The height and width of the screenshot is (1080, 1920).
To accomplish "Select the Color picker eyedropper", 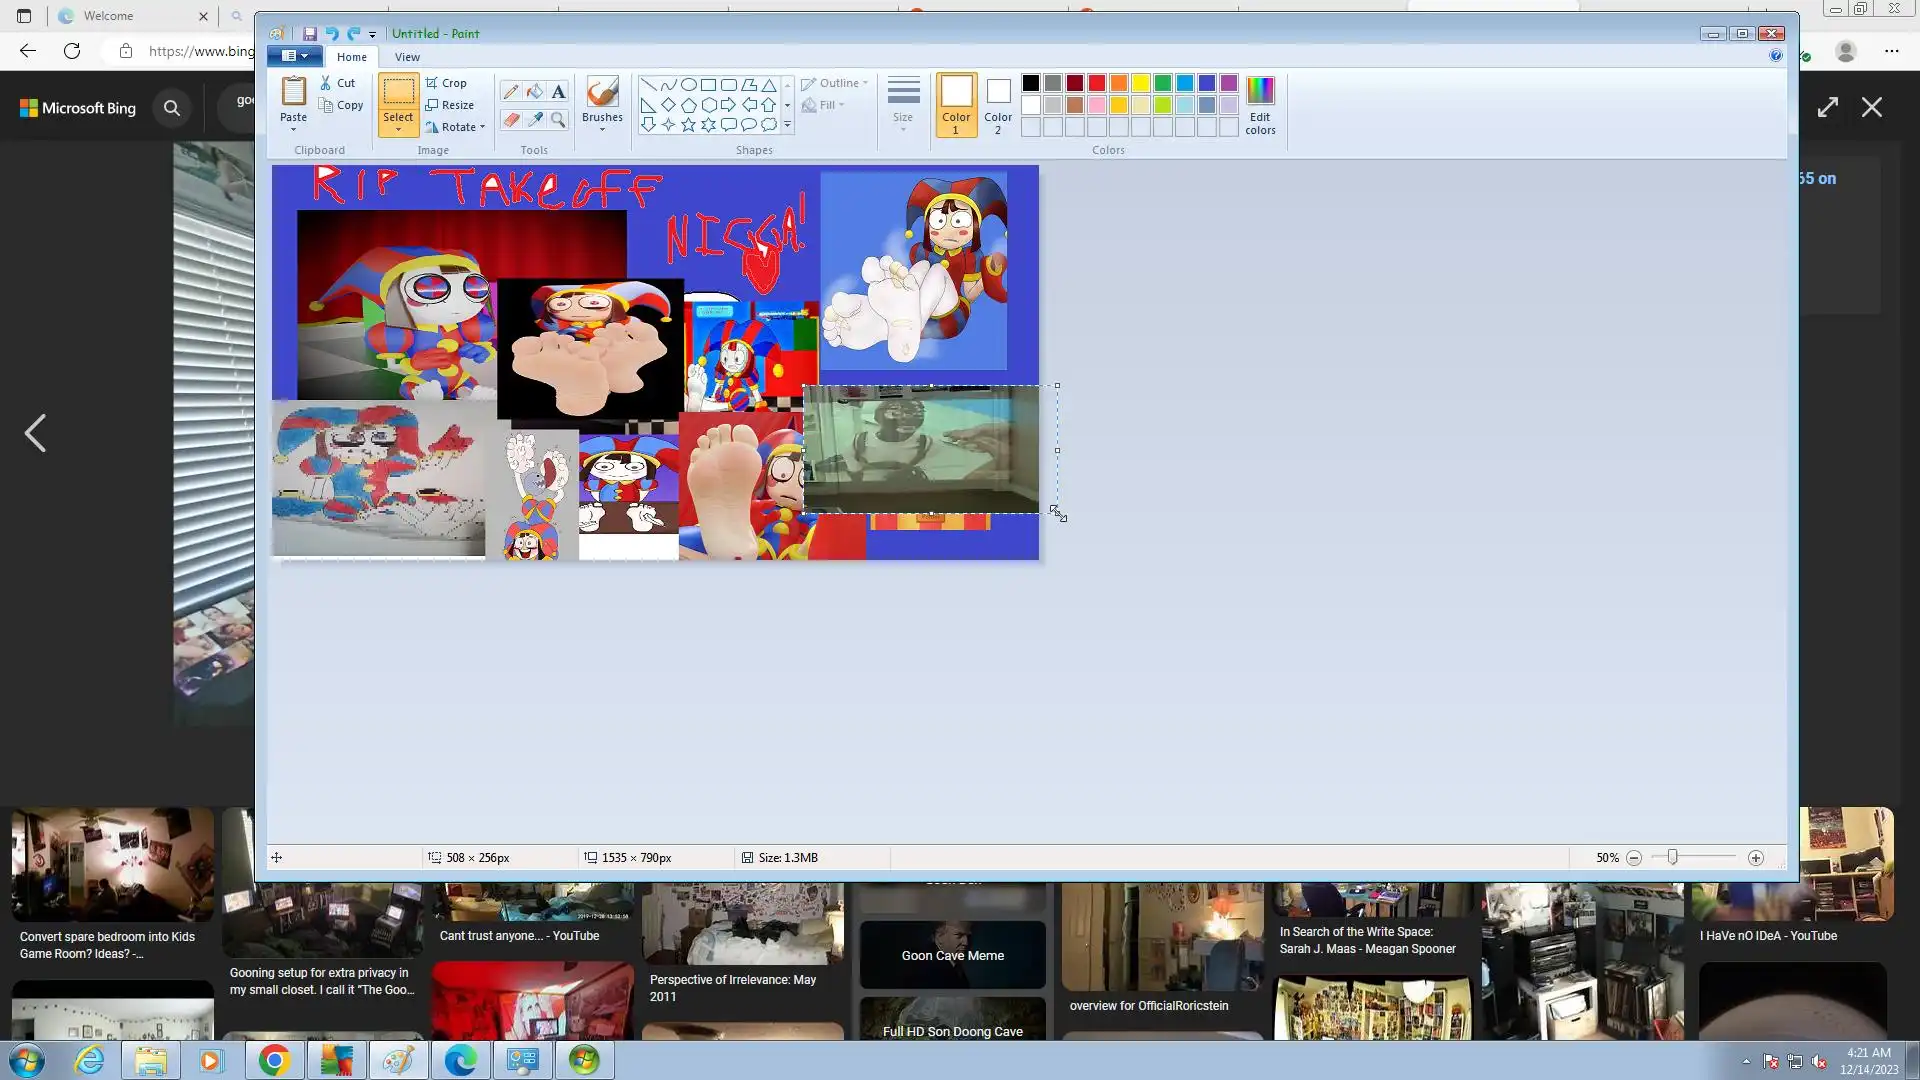I will (535, 120).
